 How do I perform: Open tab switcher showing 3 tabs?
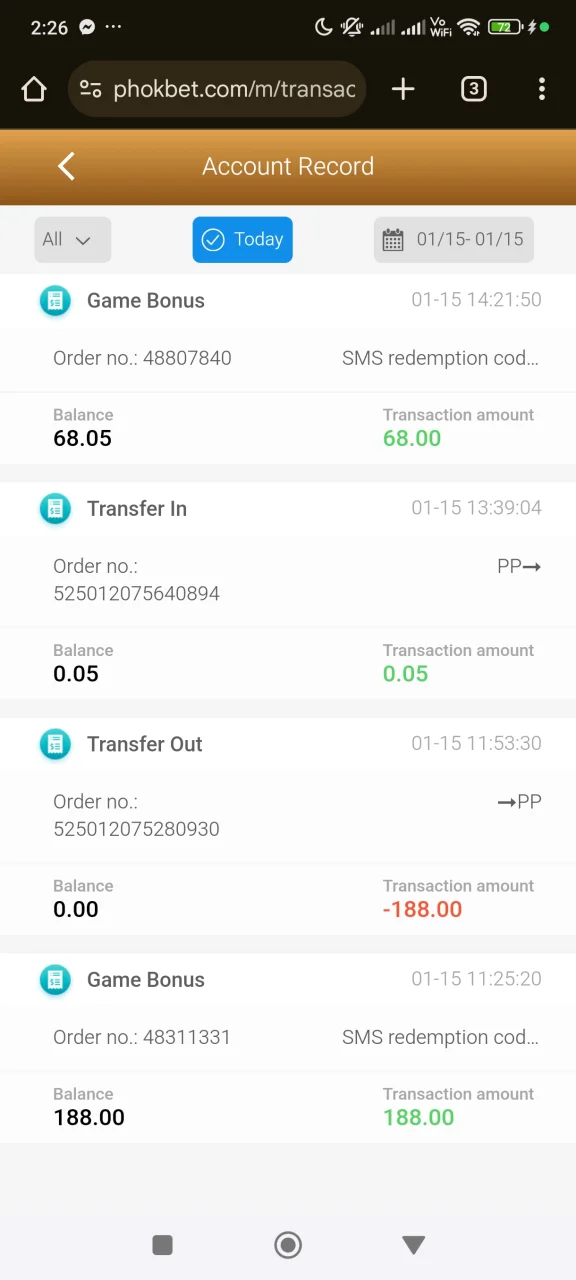[473, 89]
